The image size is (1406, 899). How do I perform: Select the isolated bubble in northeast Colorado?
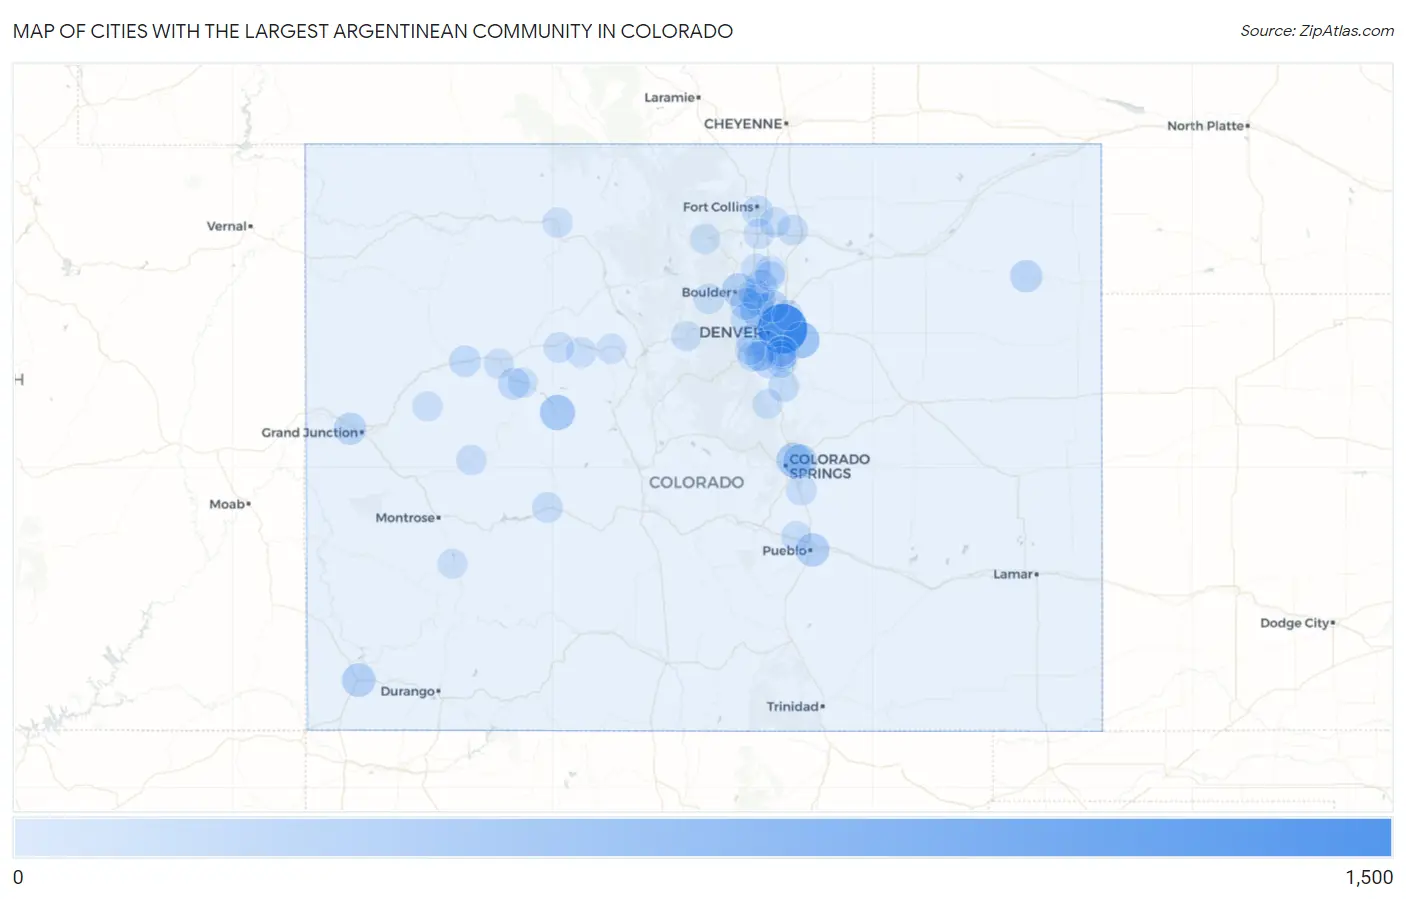coord(1026,276)
